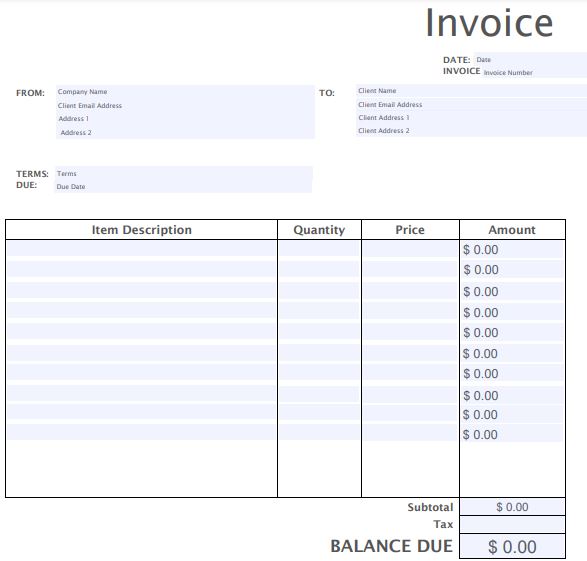Click the empty Tax field
Viewport: 587px width, 561px height.
(x=512, y=525)
